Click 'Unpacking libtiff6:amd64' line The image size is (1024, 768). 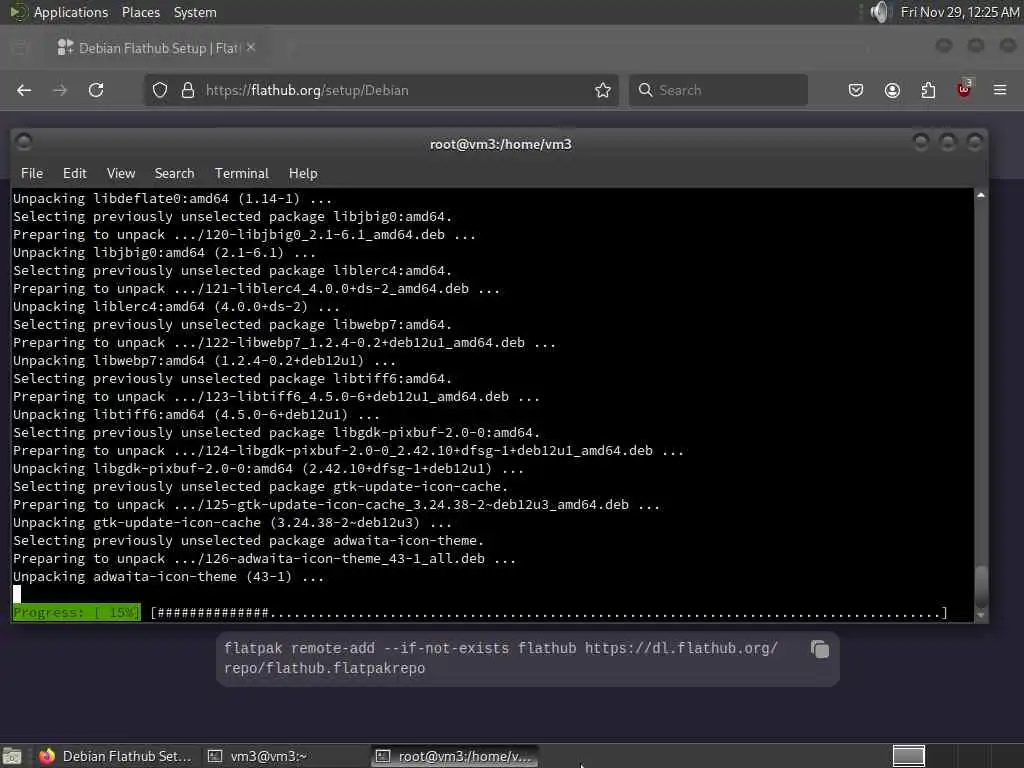[x=196, y=415]
